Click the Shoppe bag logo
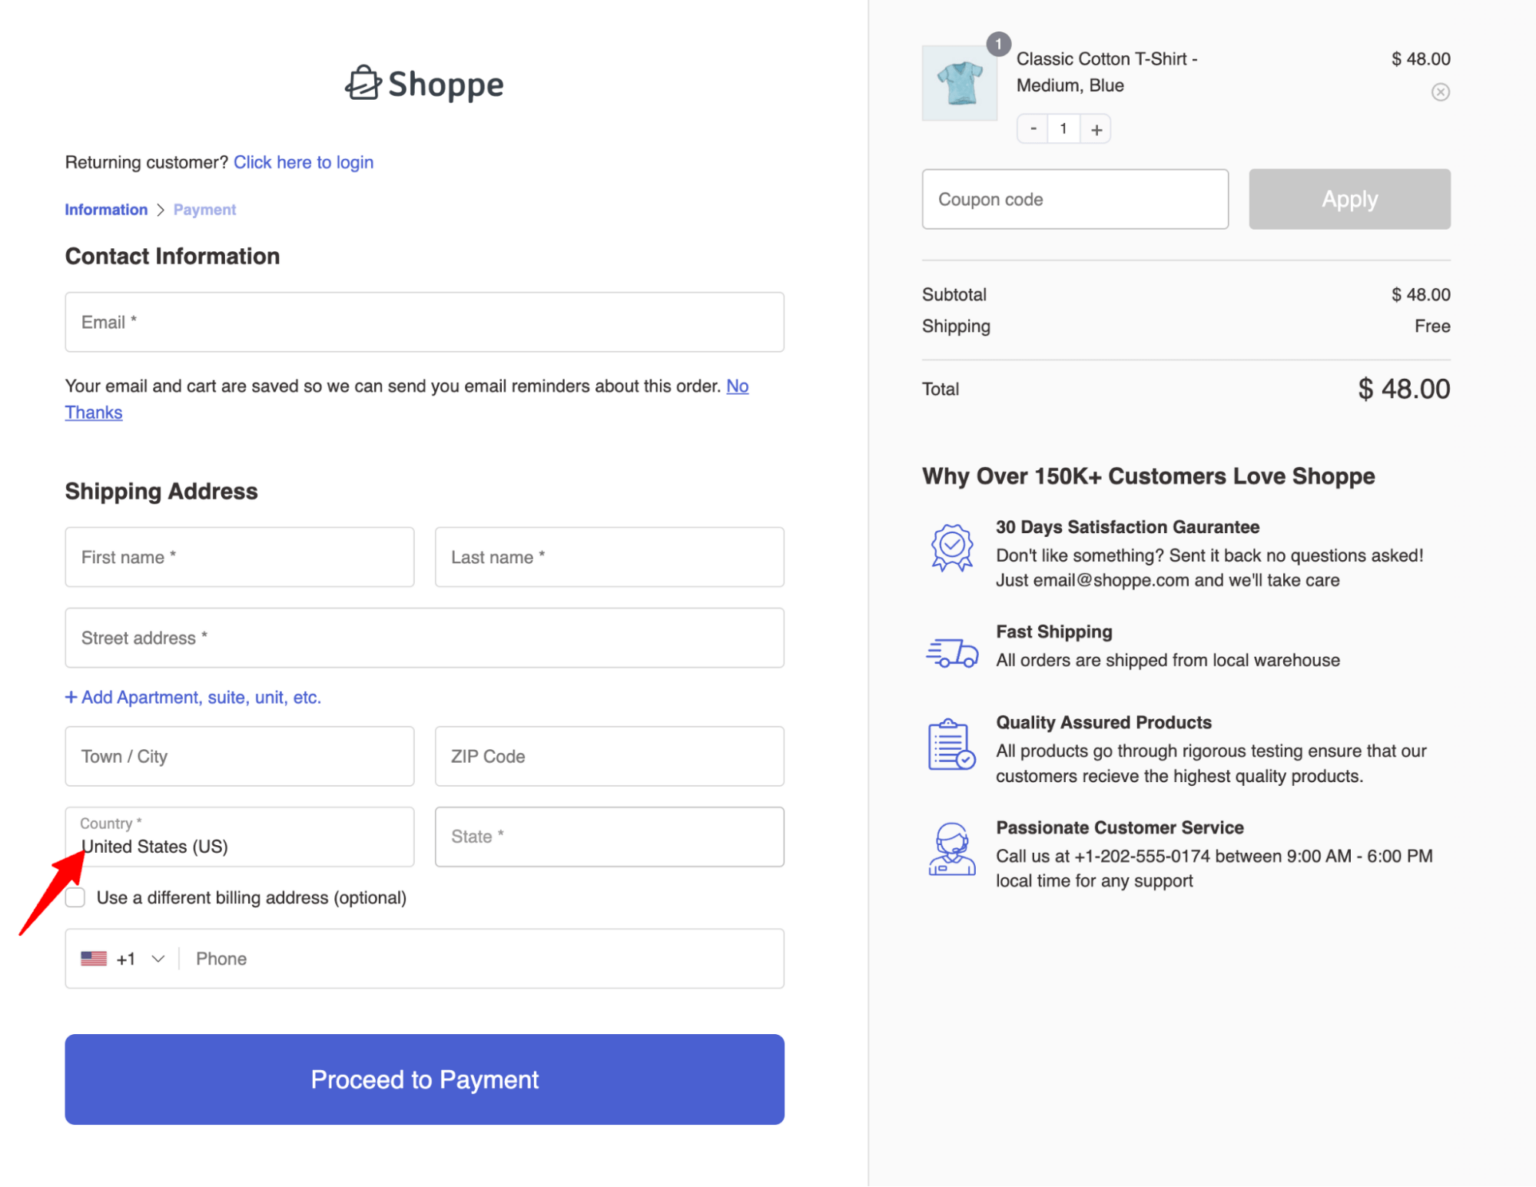The width and height of the screenshot is (1536, 1187). click(364, 83)
